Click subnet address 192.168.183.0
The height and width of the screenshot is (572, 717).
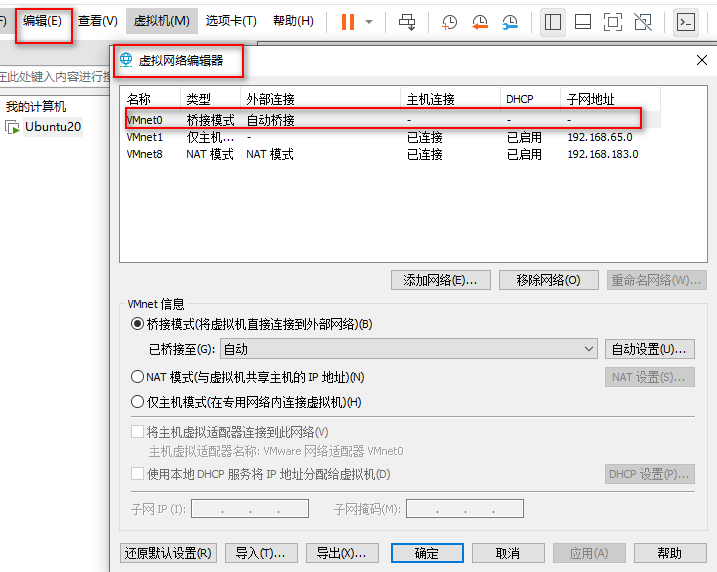(x=603, y=154)
